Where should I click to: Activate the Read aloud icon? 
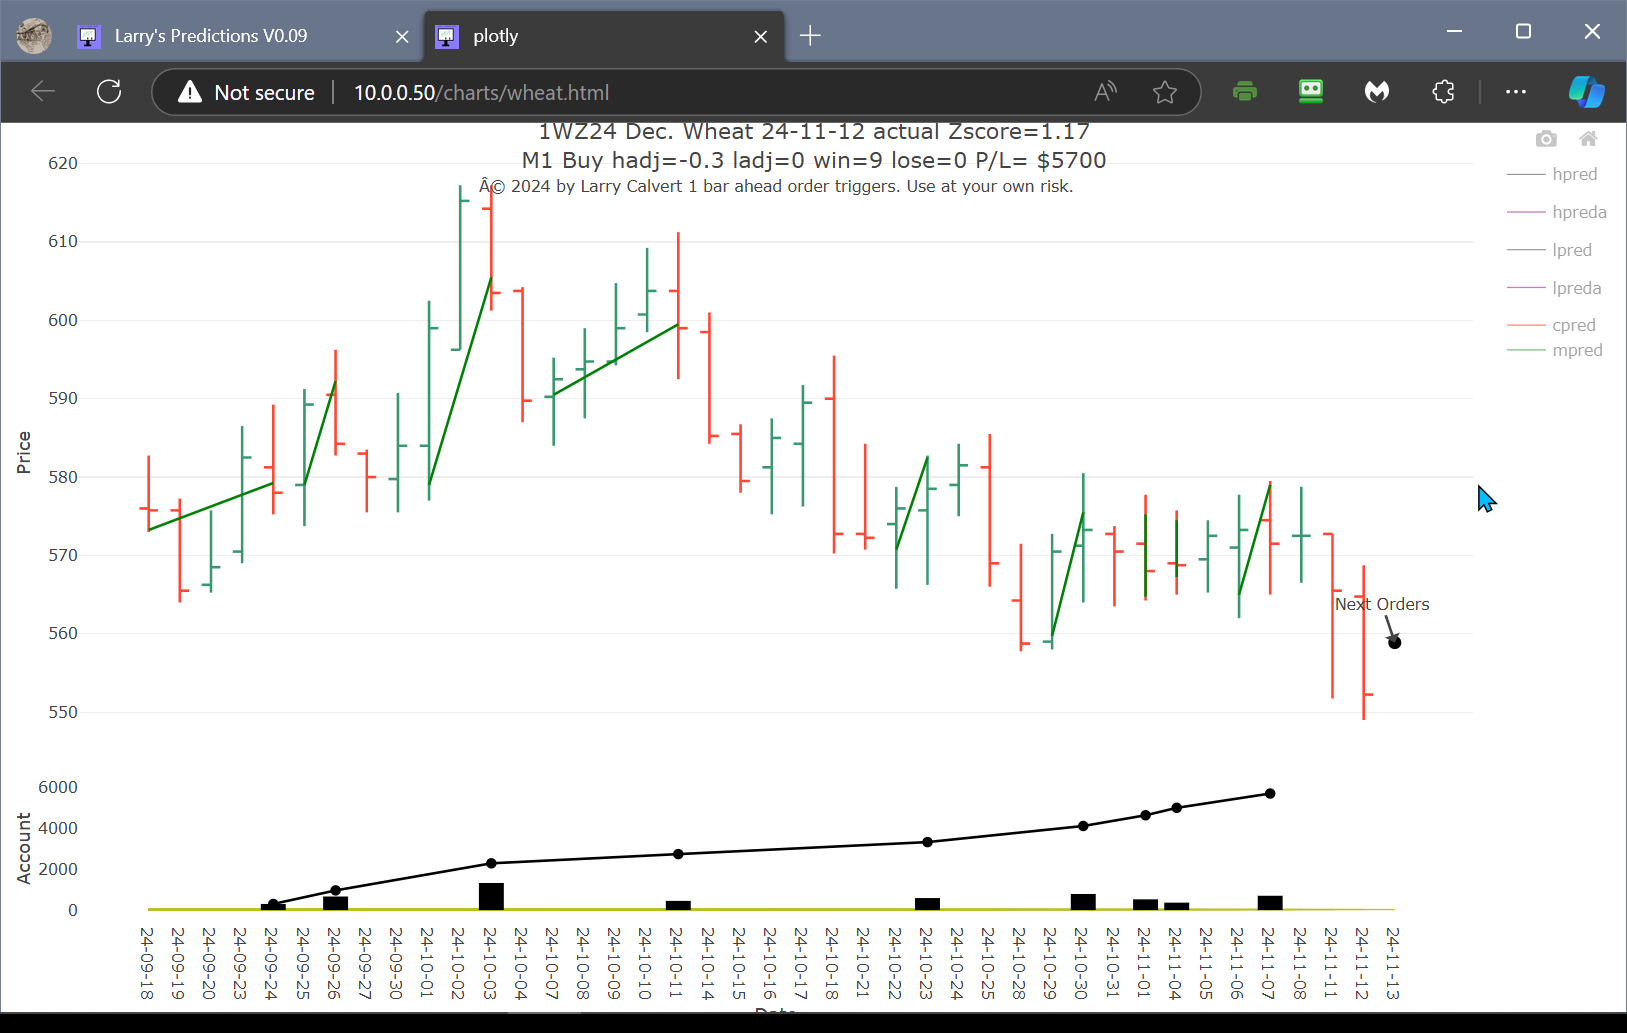coord(1105,92)
